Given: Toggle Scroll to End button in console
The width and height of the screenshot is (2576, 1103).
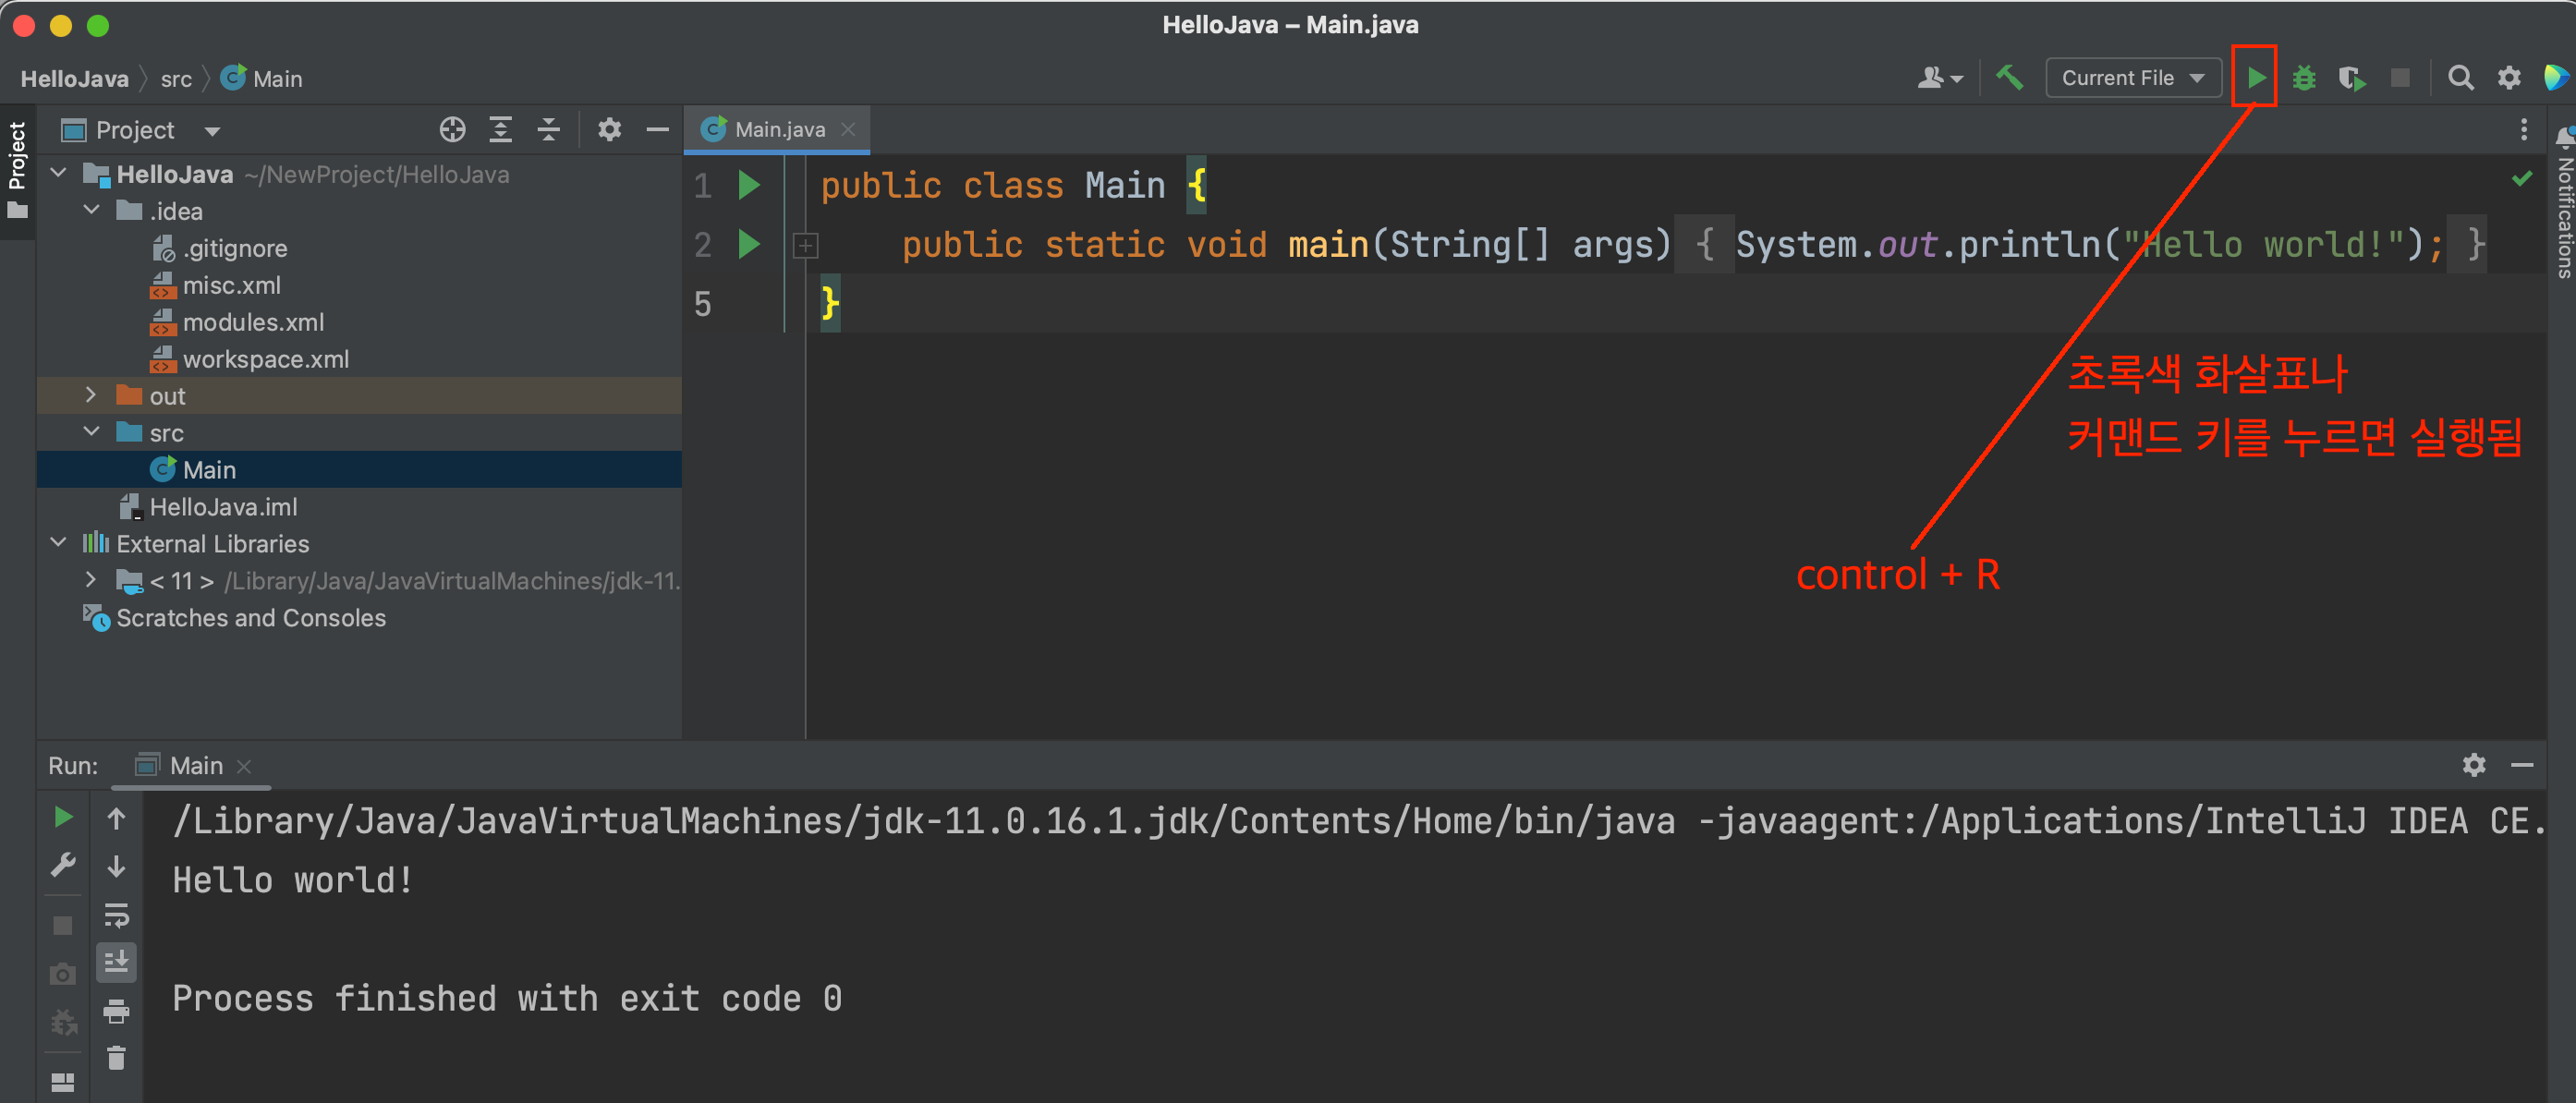Looking at the screenshot, I should pyautogui.click(x=116, y=962).
